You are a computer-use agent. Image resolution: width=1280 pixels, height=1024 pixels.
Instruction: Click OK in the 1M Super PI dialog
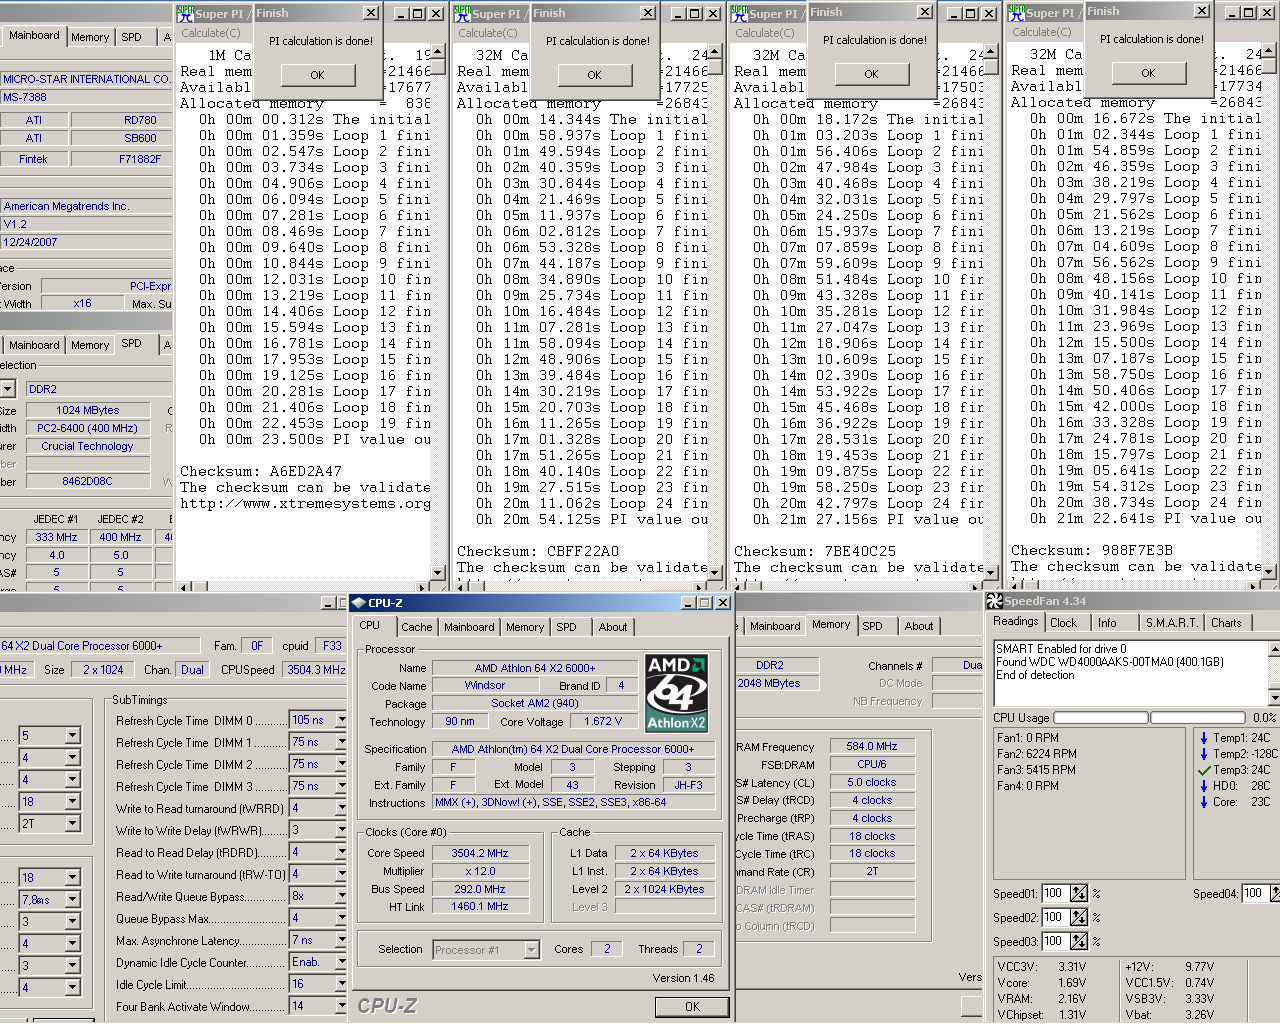click(x=317, y=75)
